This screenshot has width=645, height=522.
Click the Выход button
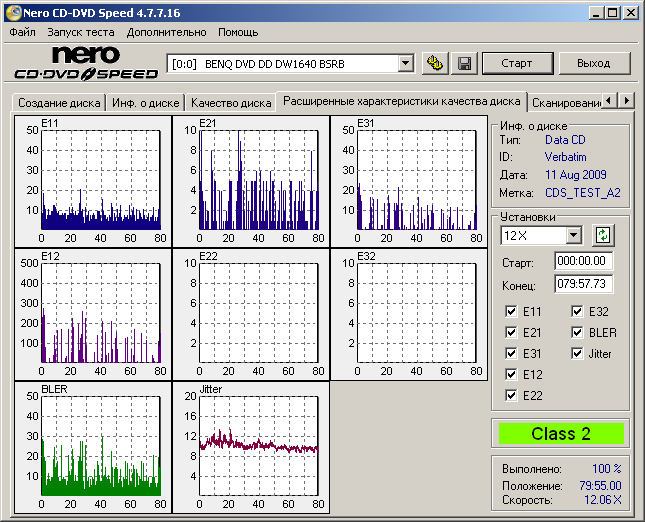click(x=593, y=63)
